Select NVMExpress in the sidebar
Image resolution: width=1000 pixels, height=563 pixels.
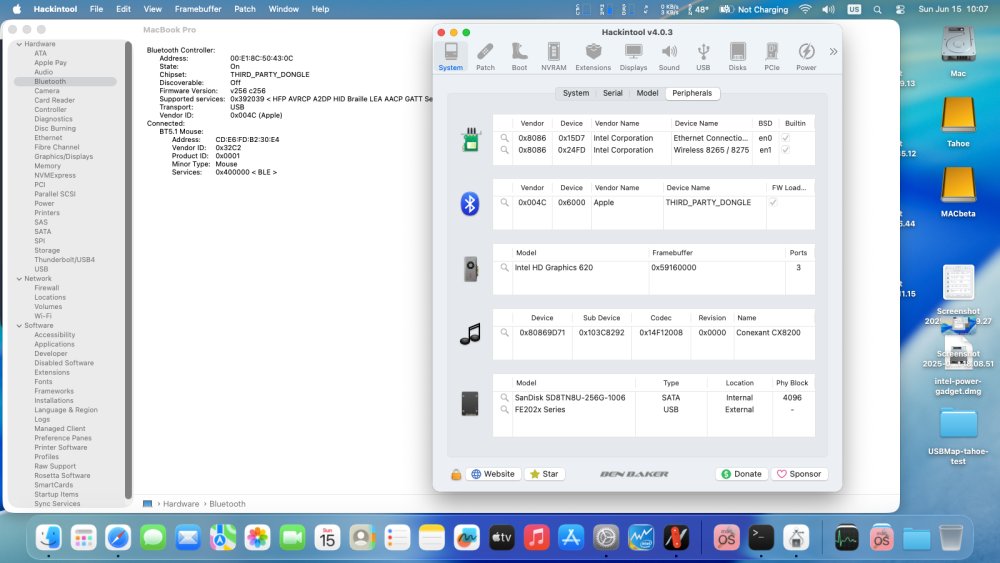55,175
